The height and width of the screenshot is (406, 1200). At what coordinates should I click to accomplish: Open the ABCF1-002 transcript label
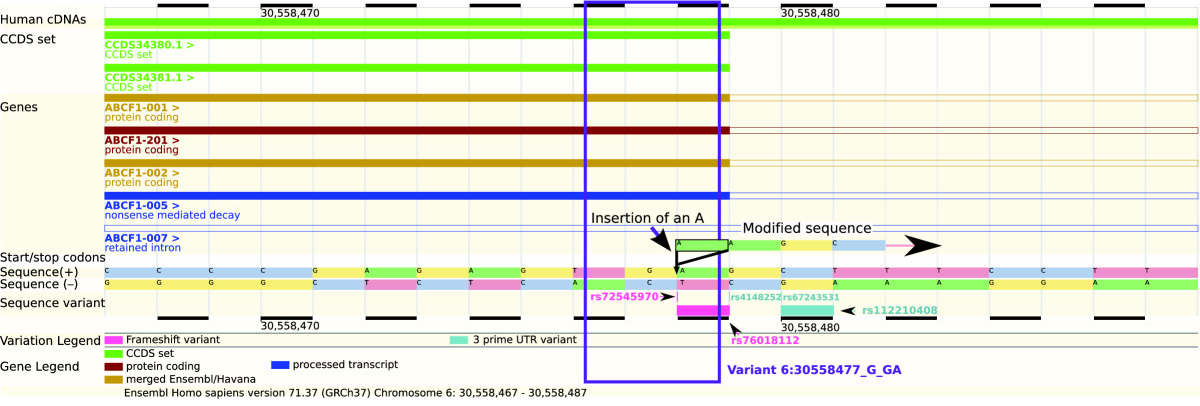point(142,172)
